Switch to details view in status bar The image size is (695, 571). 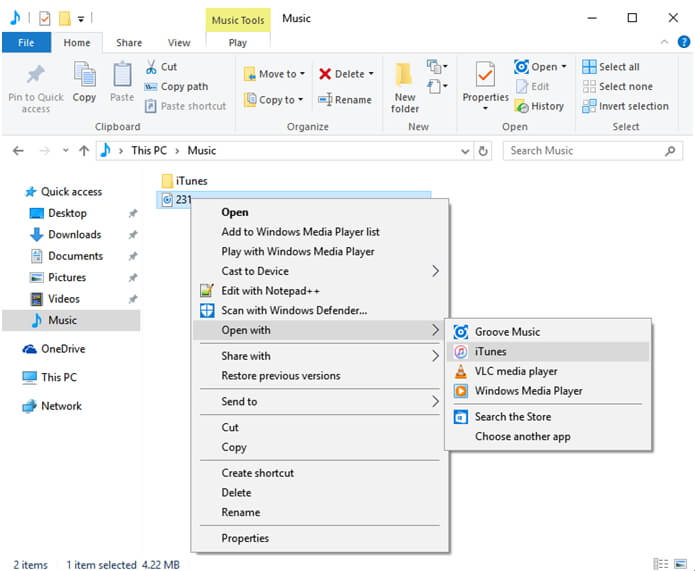pyautogui.click(x=661, y=564)
